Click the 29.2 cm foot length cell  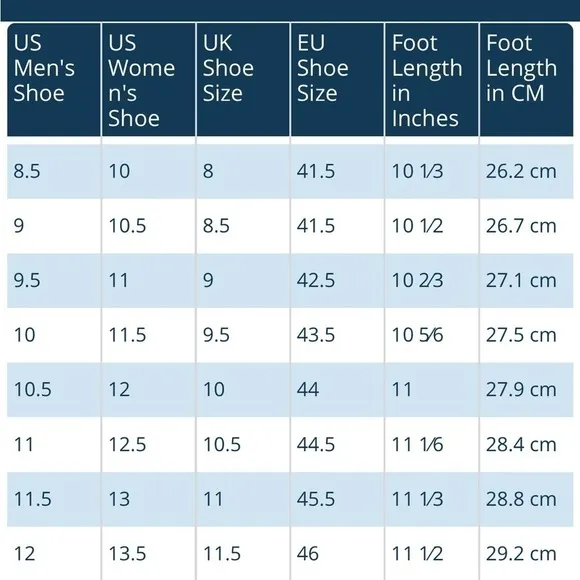pyautogui.click(x=526, y=553)
